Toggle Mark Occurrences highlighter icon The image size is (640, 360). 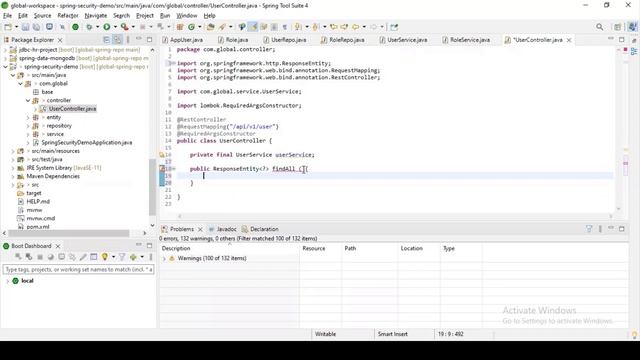253,27
